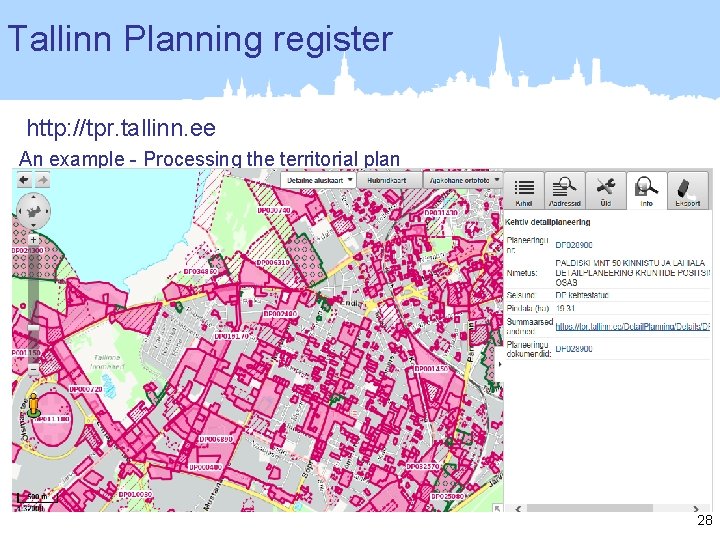Screen dimensions: 720x540
Task: Collapse the info side panel arrow
Action: click(500, 364)
